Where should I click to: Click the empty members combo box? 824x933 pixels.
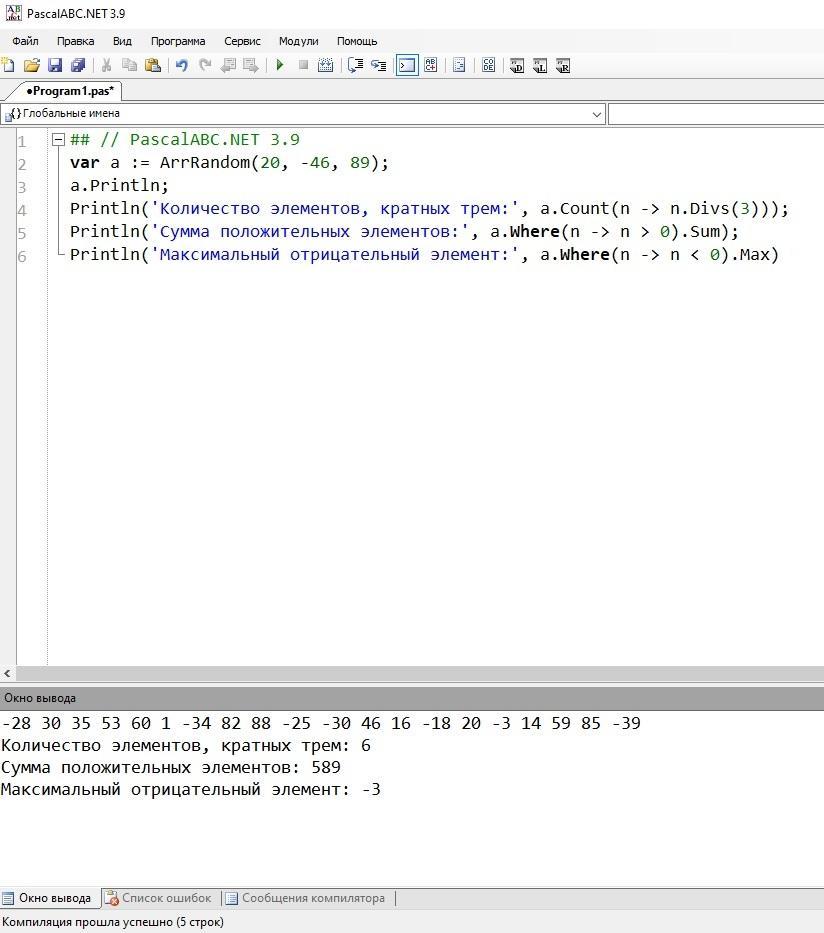716,114
